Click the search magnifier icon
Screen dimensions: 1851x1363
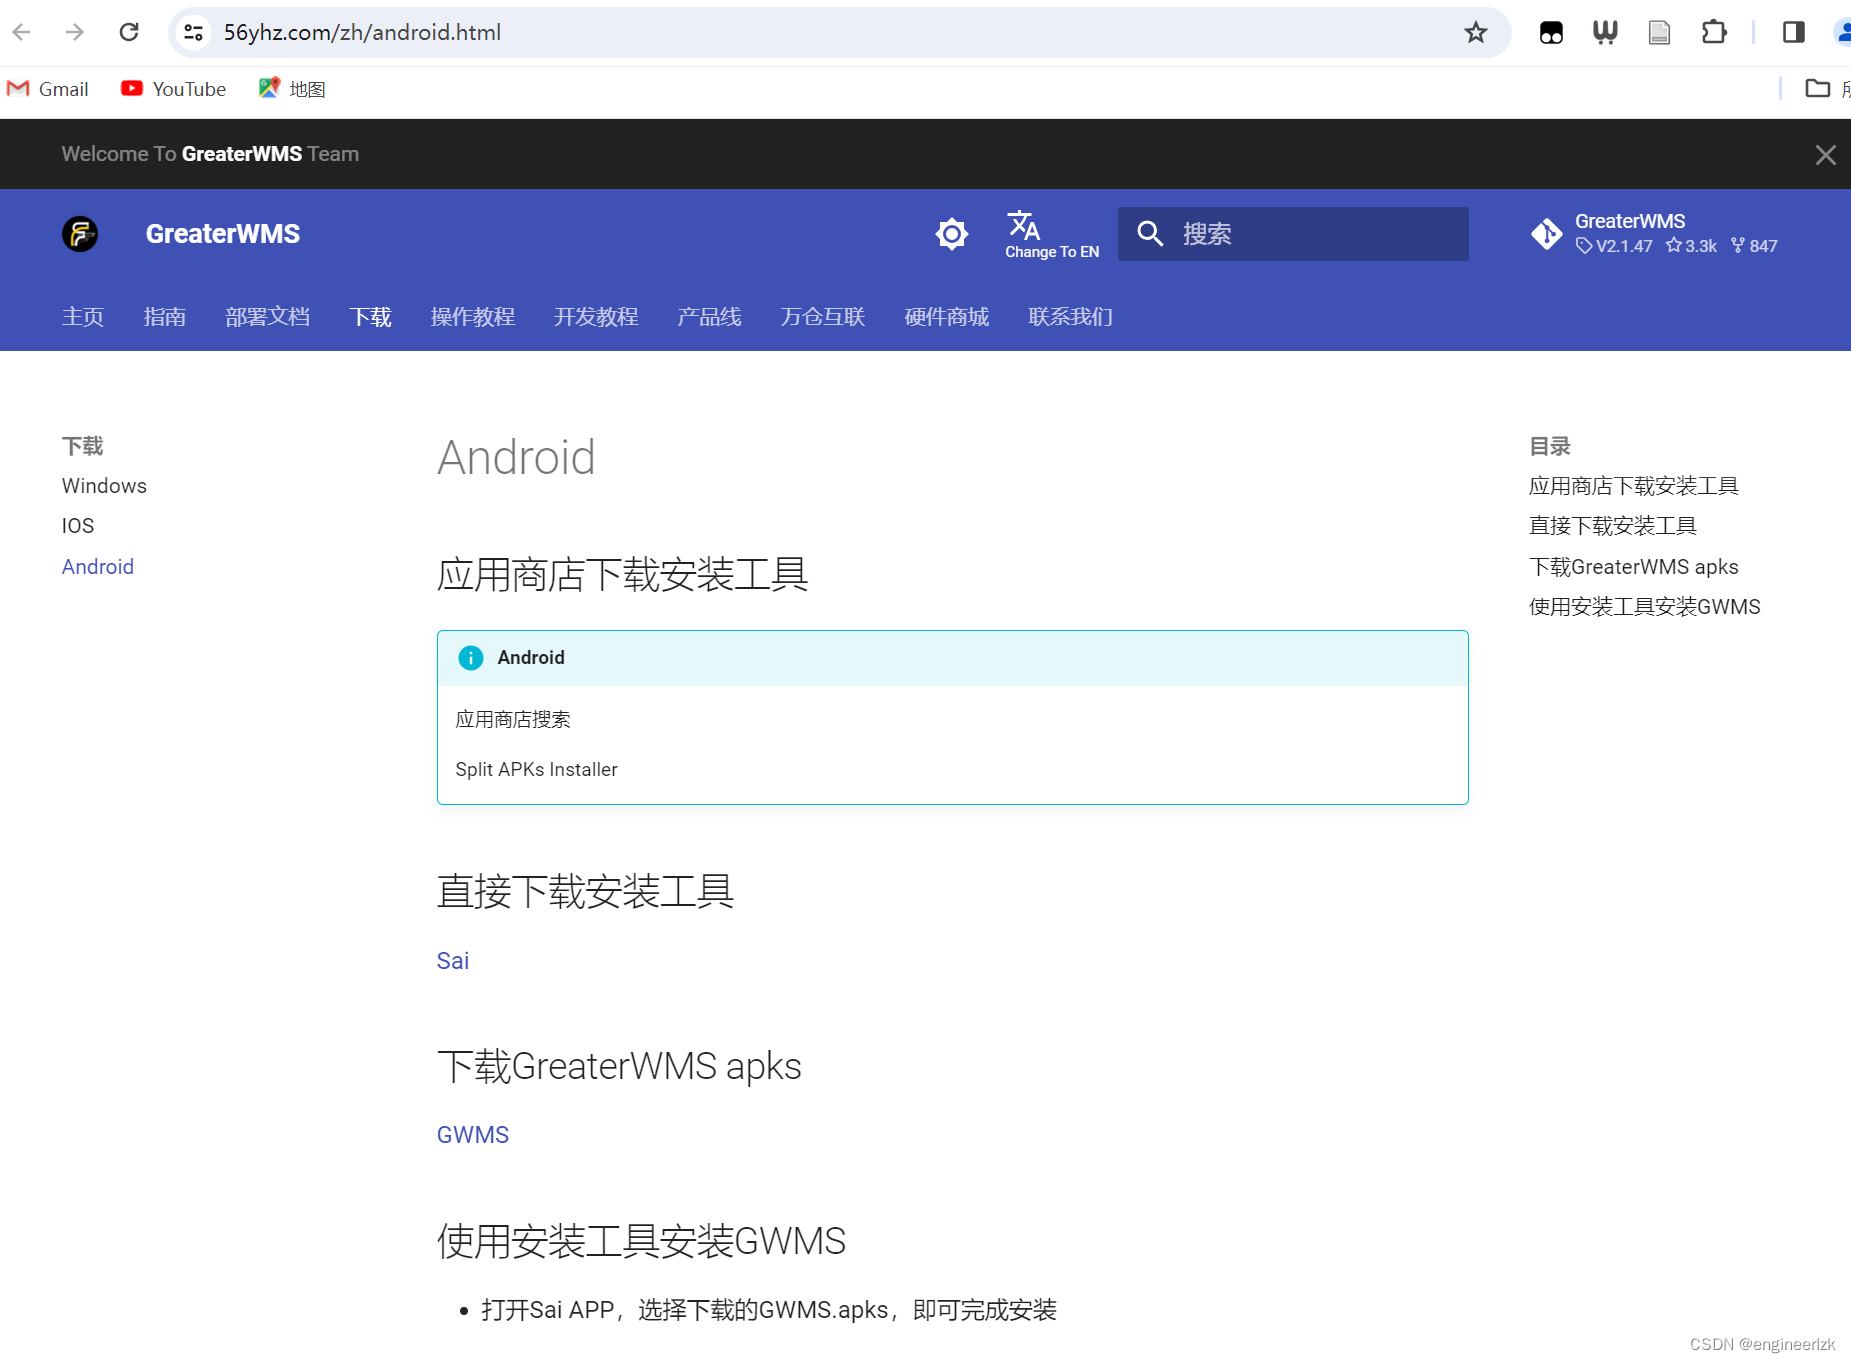pos(1150,234)
